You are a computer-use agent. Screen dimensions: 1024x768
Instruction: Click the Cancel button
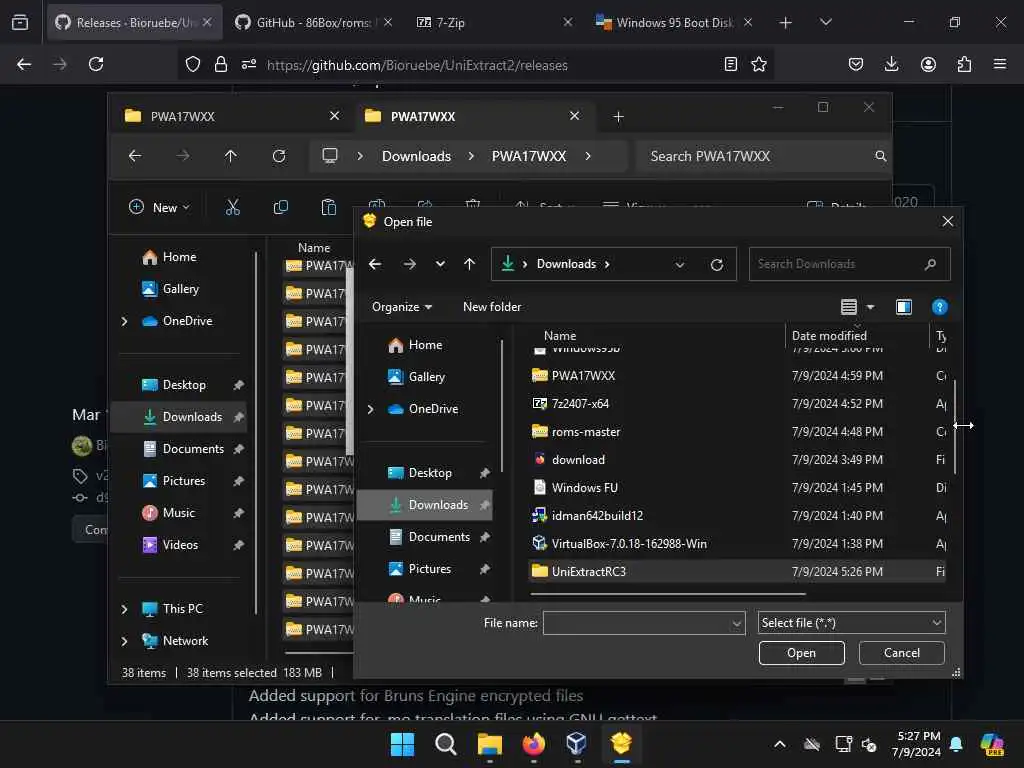click(x=901, y=653)
